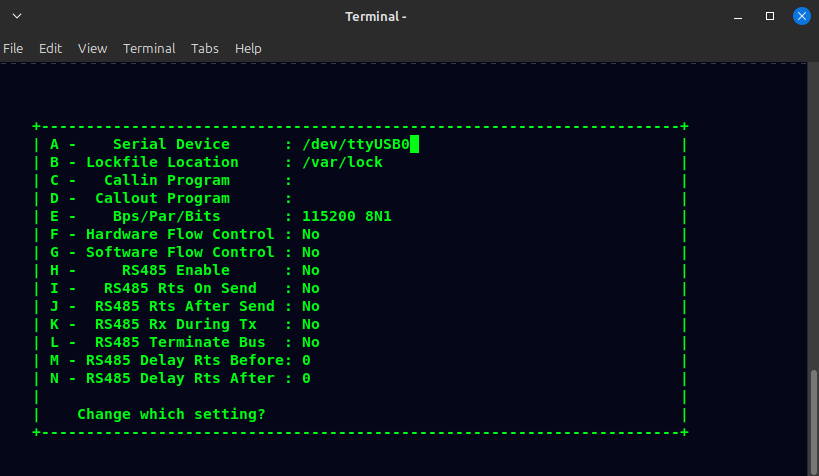Open the Help menu

click(248, 48)
